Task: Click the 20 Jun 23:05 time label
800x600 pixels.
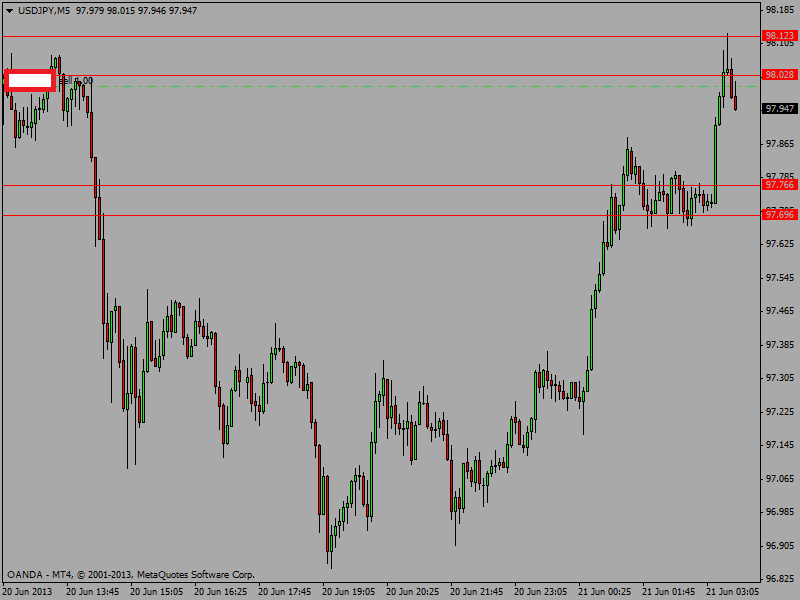Action: click(541, 592)
